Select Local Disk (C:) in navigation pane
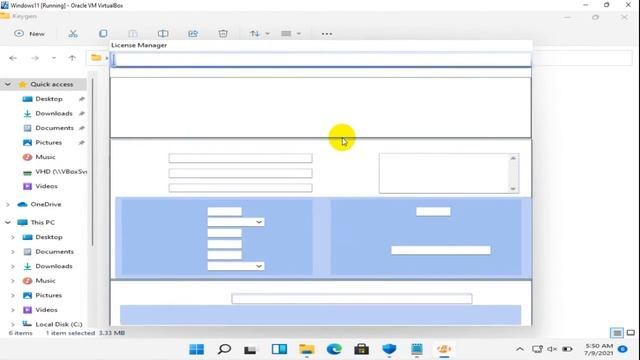Image resolution: width=640 pixels, height=360 pixels. coord(58,324)
